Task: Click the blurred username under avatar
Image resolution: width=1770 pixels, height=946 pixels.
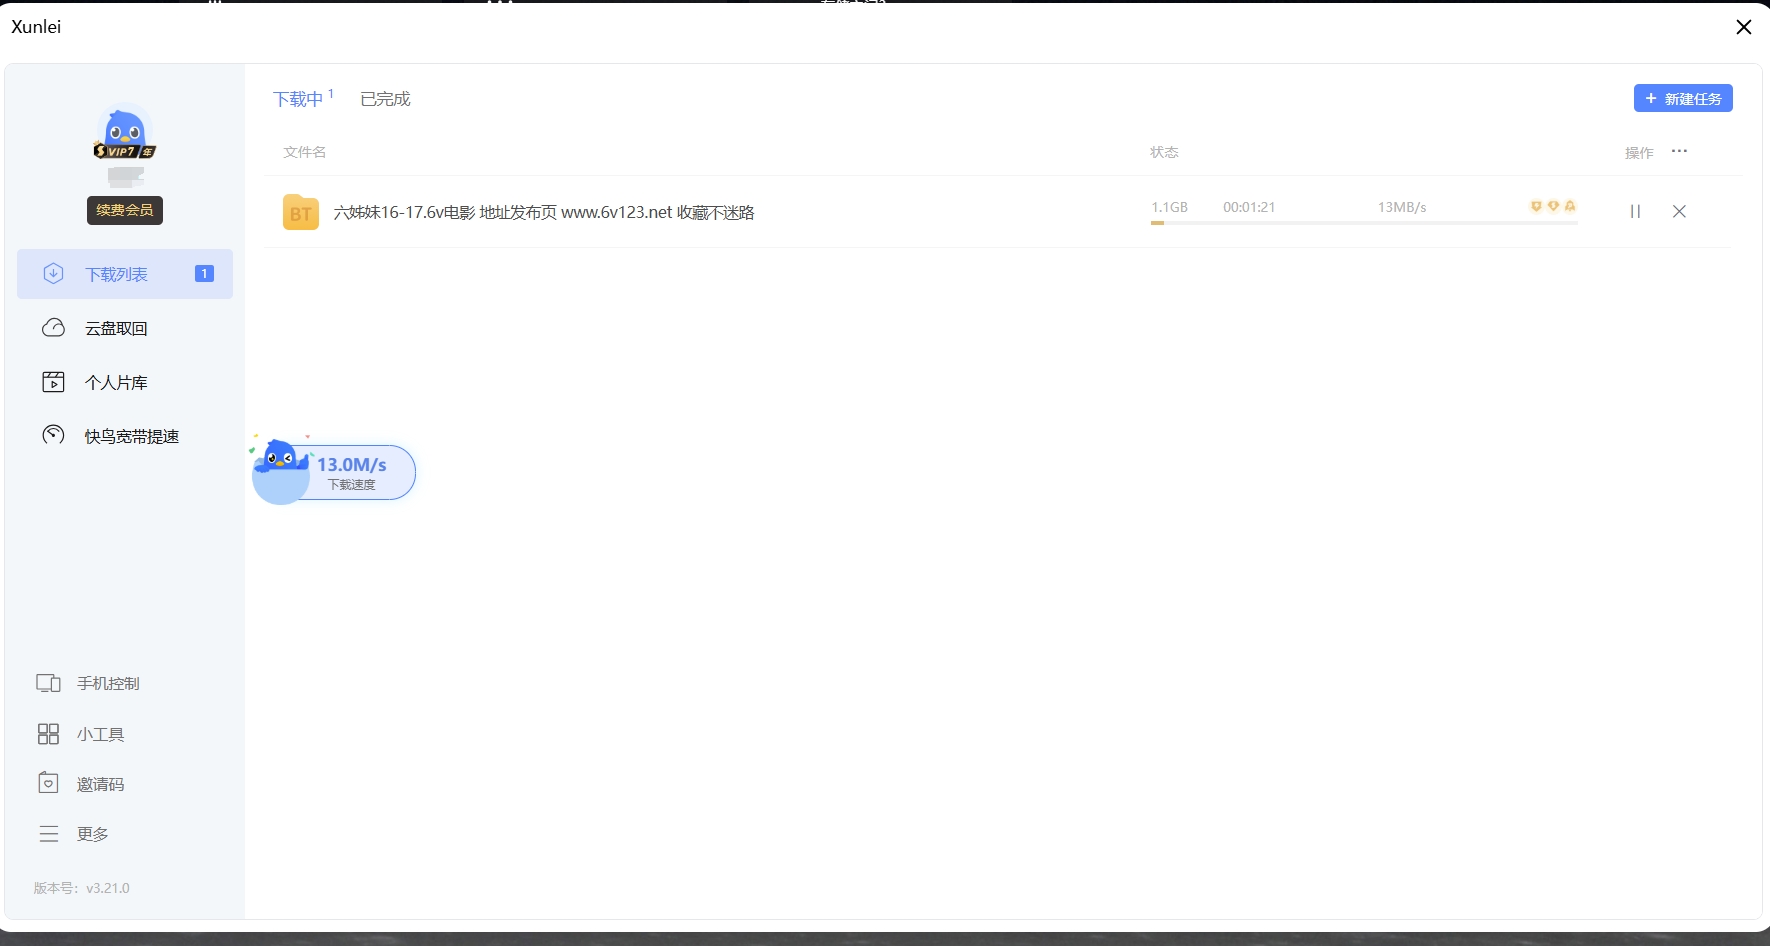Action: (125, 177)
